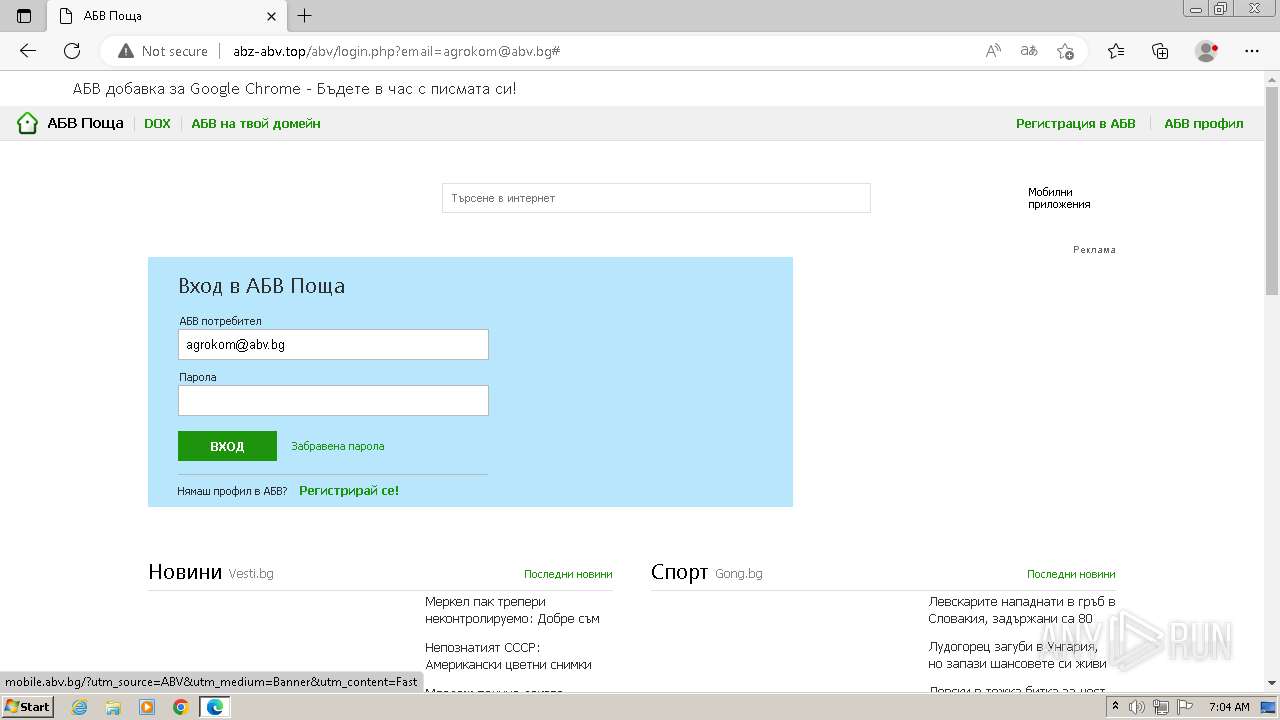This screenshot has width=1280, height=720.
Task: Focus the Търсене в интернет field
Action: (x=656, y=198)
